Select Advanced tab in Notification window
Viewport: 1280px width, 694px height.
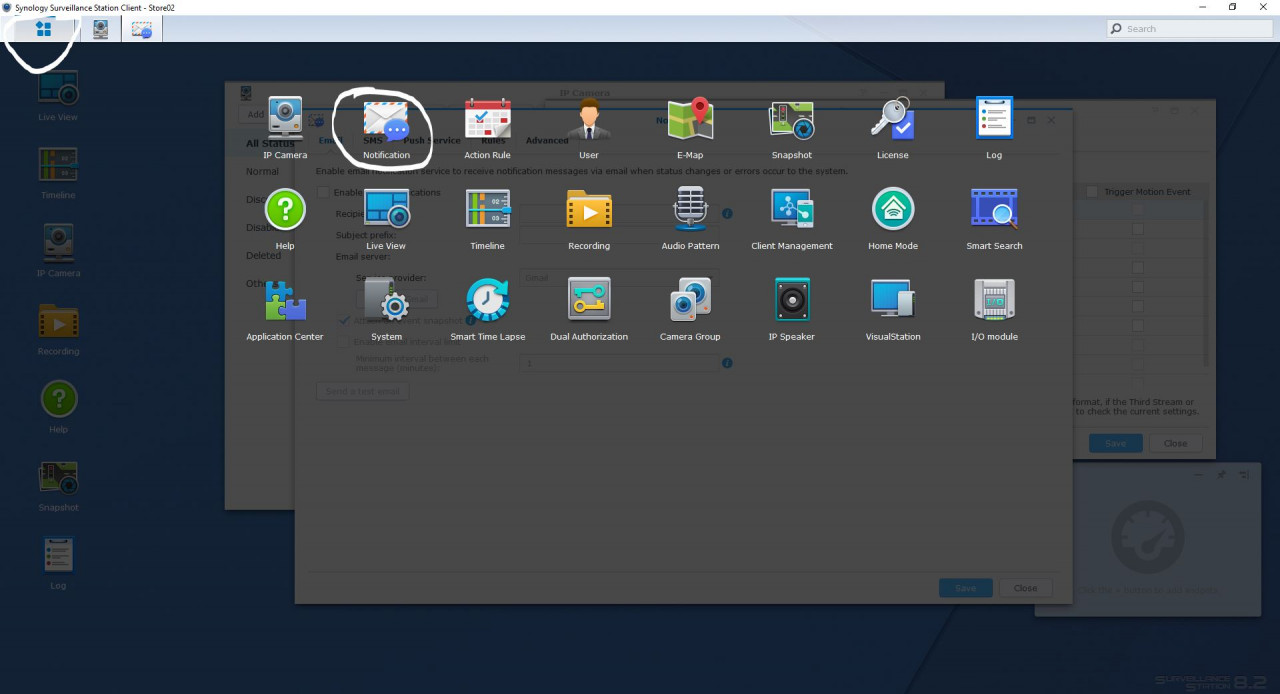[x=547, y=141]
